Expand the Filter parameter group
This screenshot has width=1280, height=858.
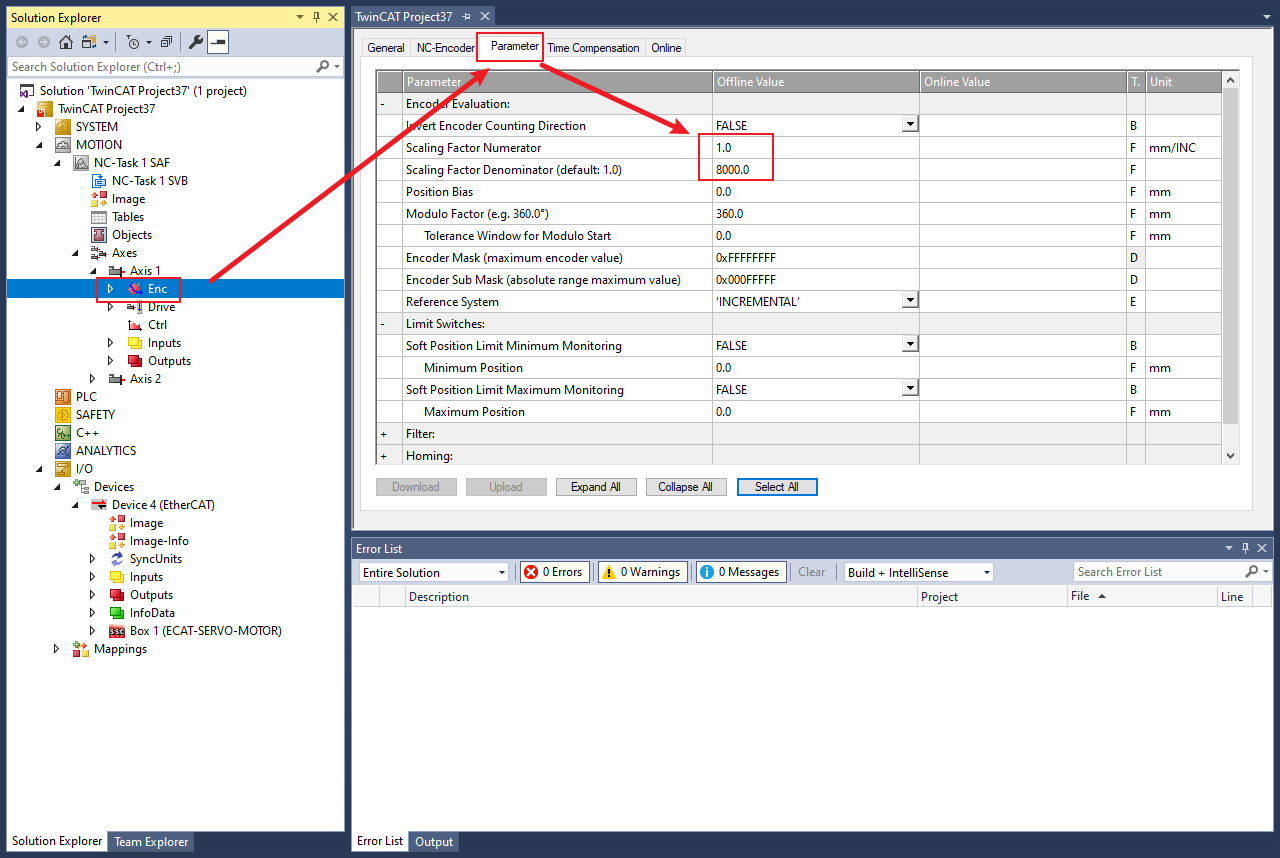383,434
